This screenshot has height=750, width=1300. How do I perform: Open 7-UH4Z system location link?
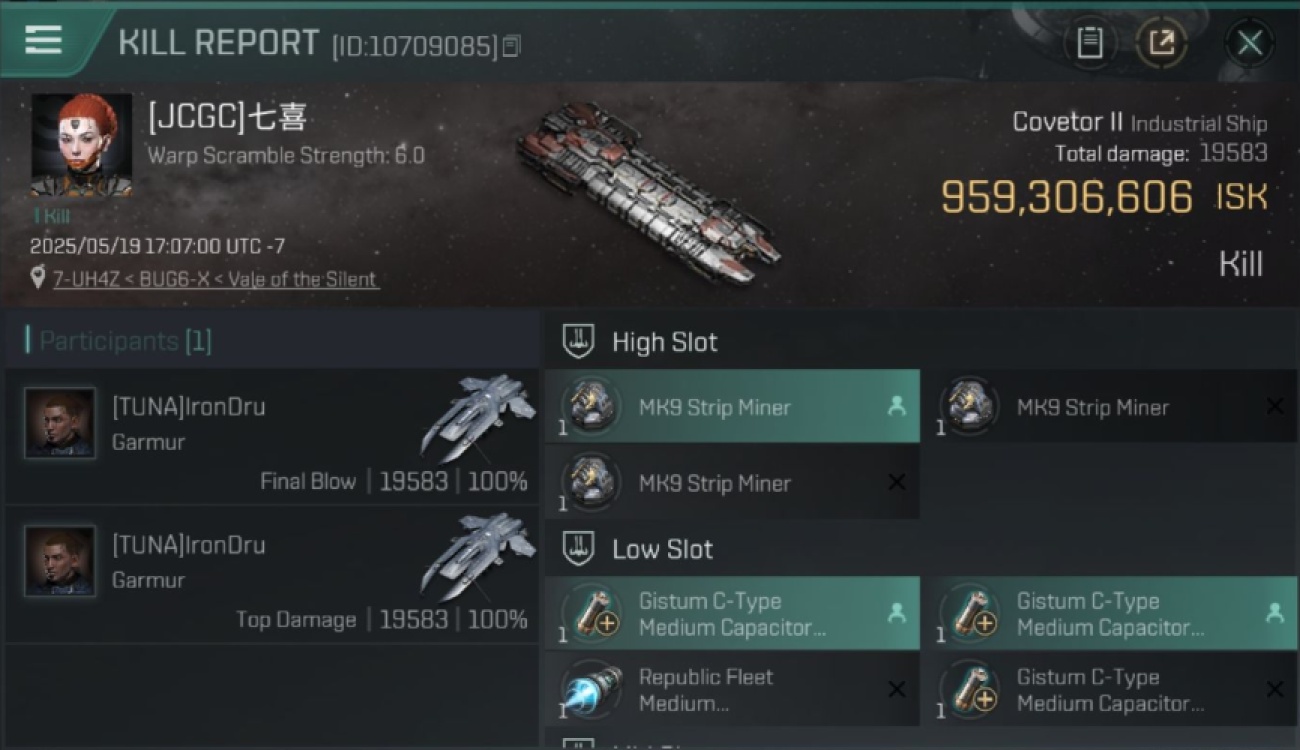pos(216,279)
